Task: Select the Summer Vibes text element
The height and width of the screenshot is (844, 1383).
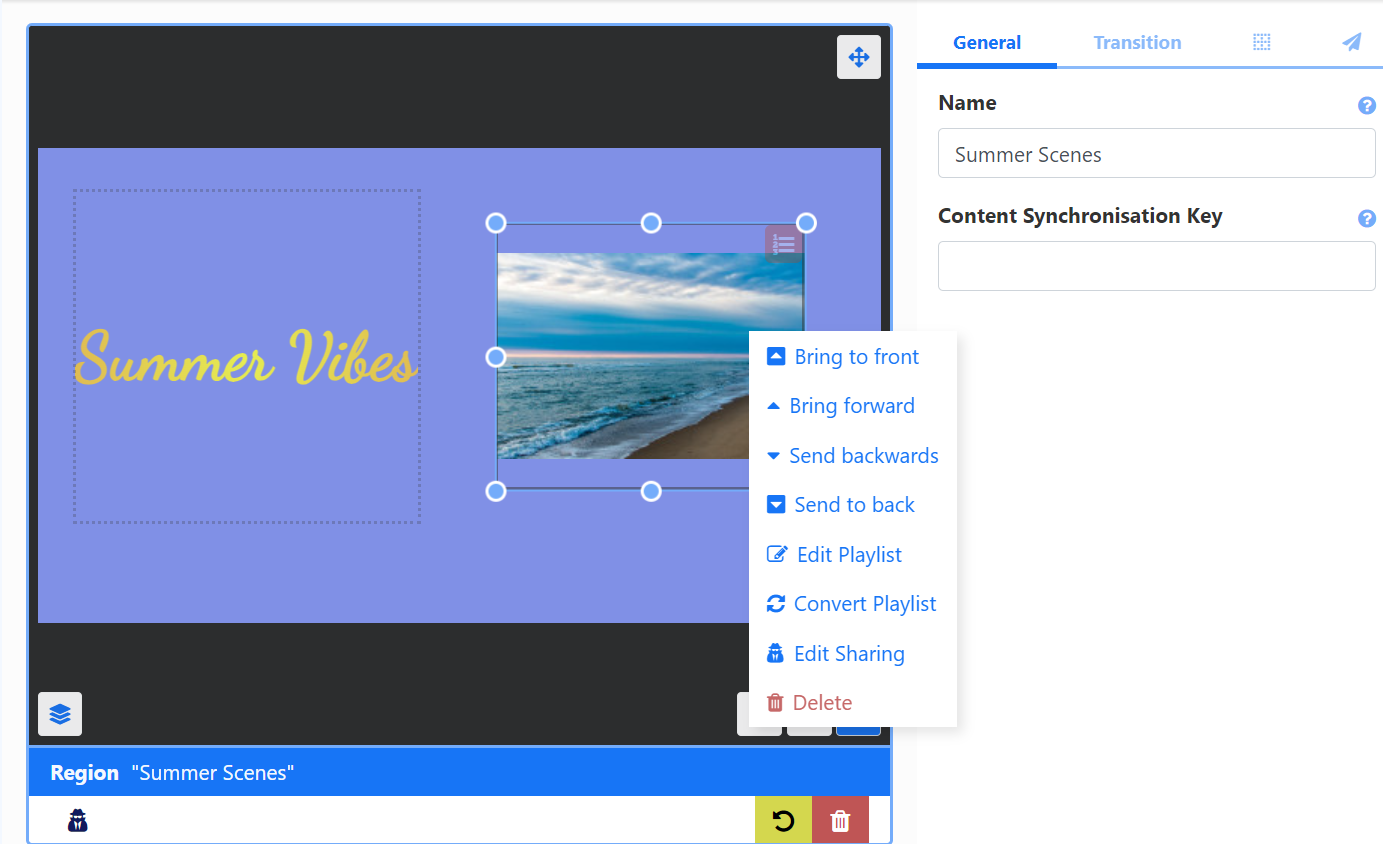Action: [246, 357]
